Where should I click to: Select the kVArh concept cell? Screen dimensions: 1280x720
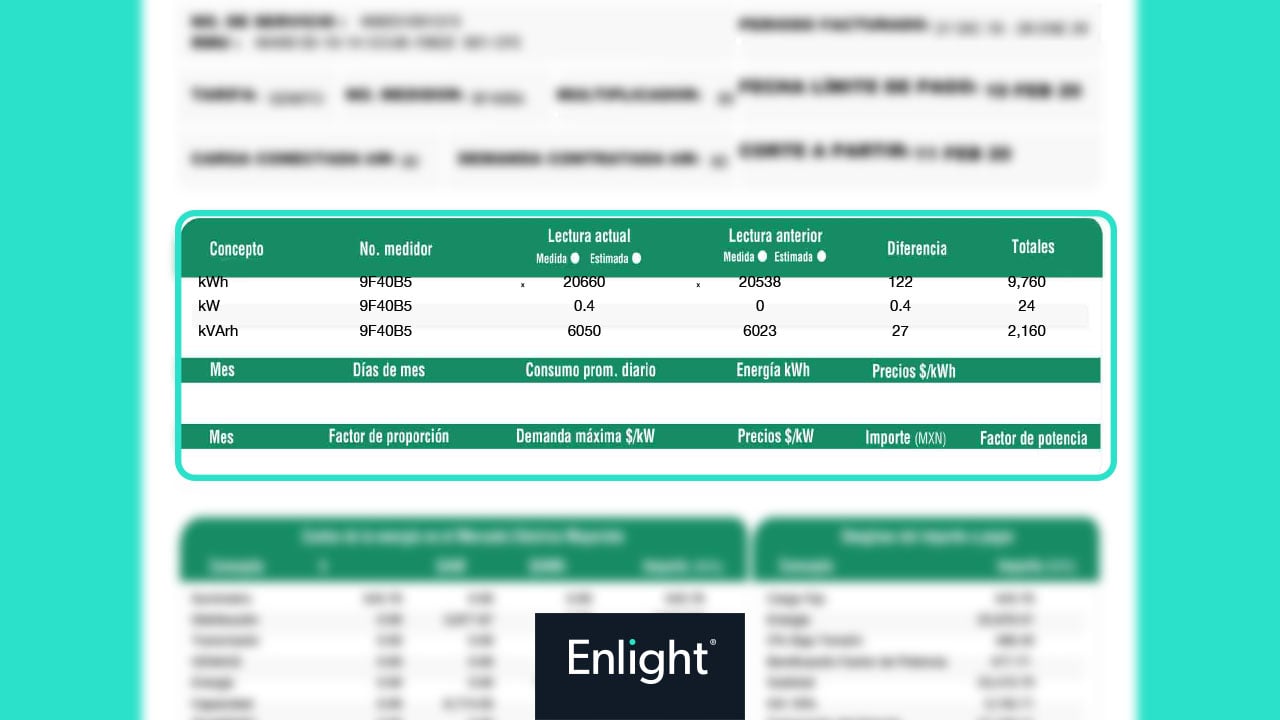tap(218, 331)
